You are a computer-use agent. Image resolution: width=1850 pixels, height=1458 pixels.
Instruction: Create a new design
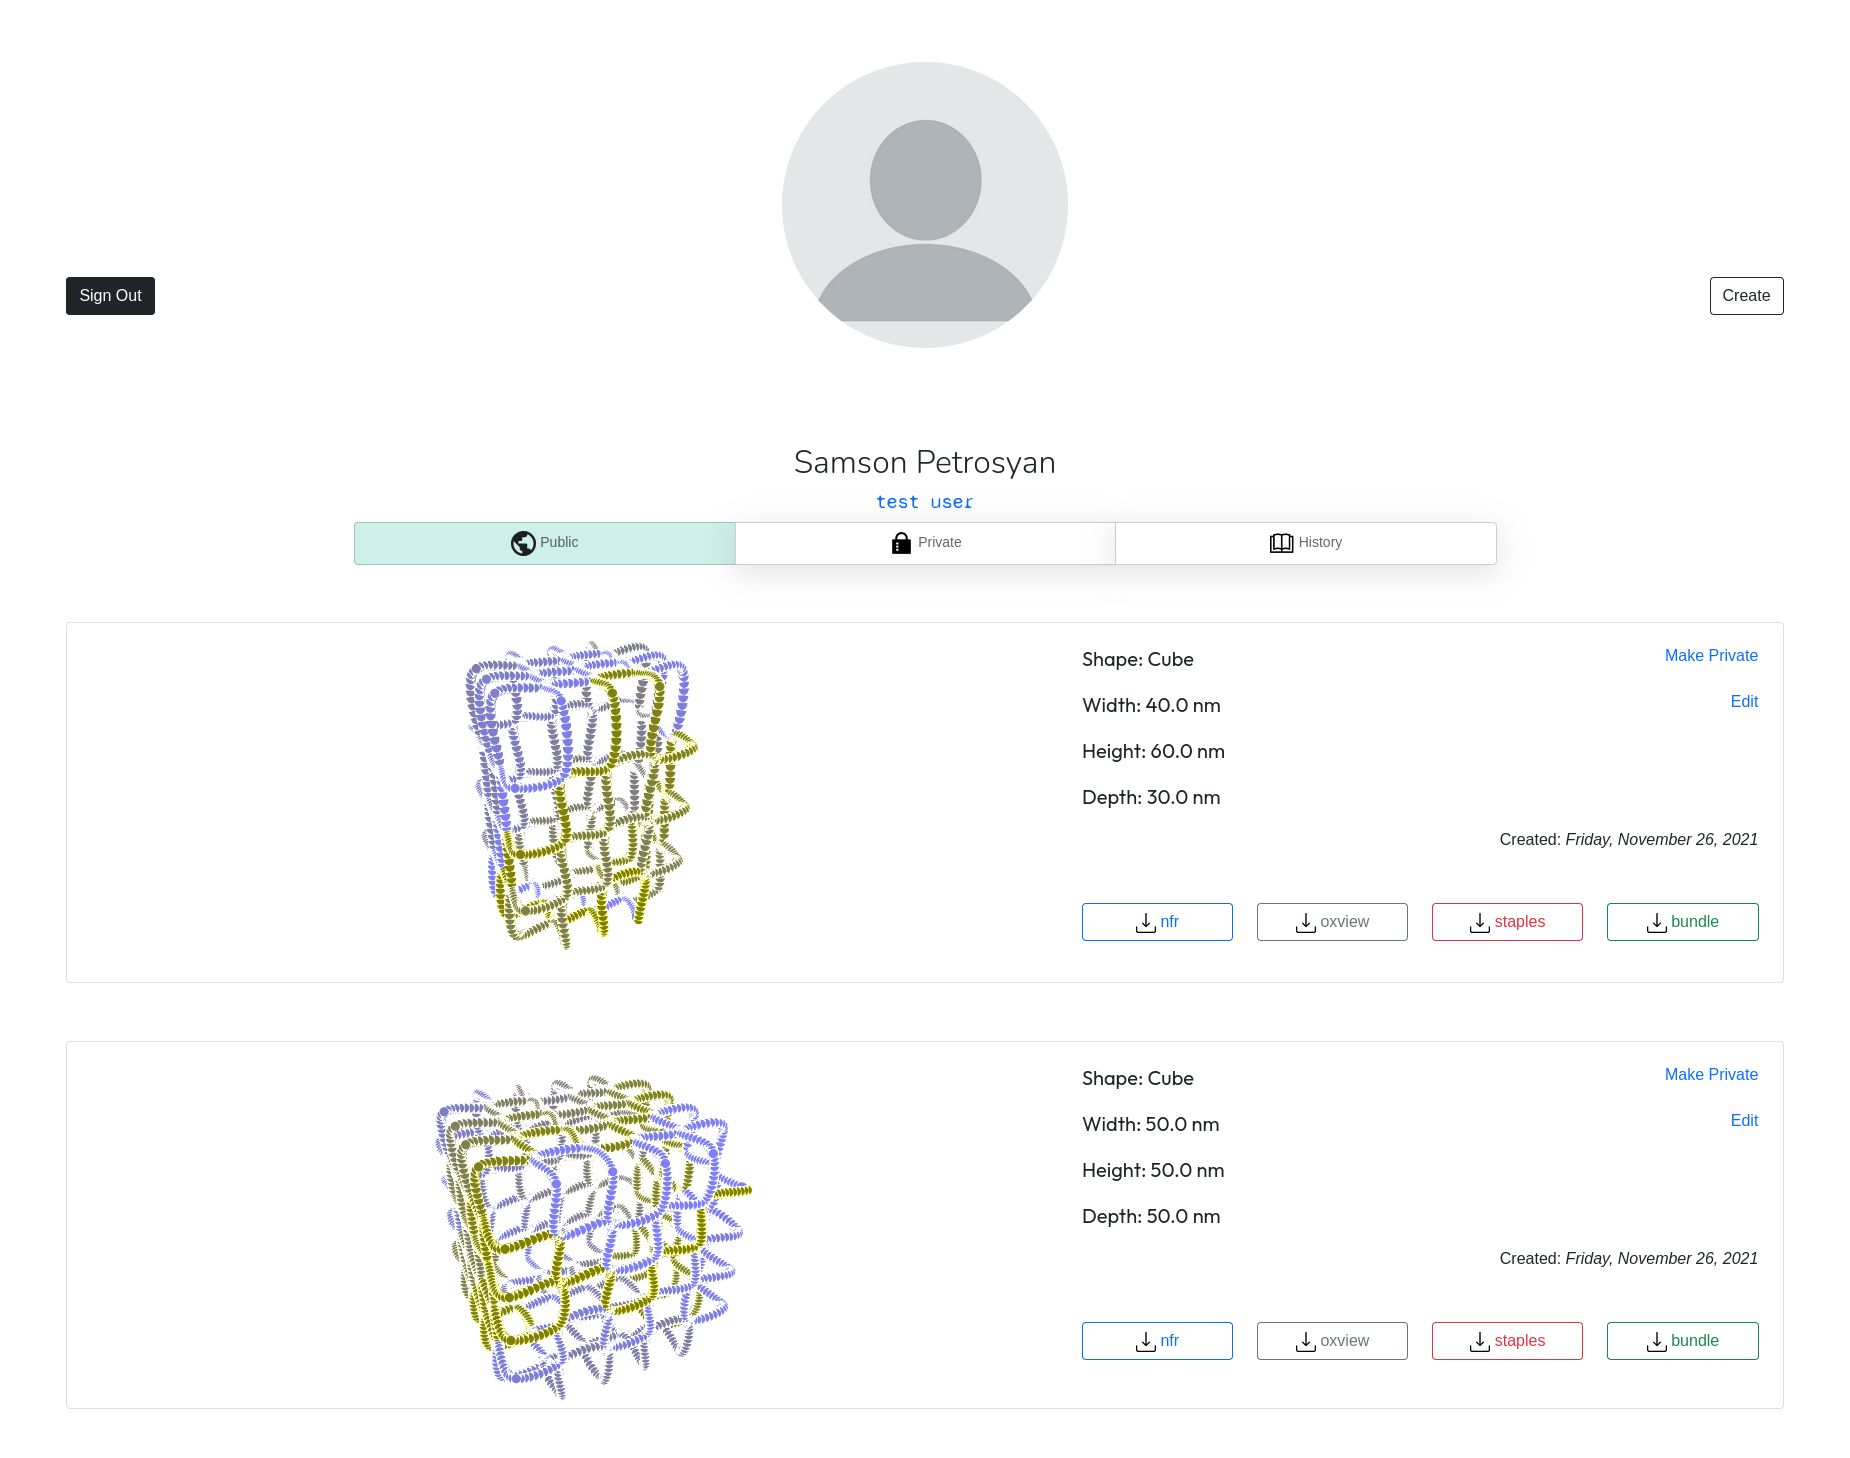tap(1746, 296)
